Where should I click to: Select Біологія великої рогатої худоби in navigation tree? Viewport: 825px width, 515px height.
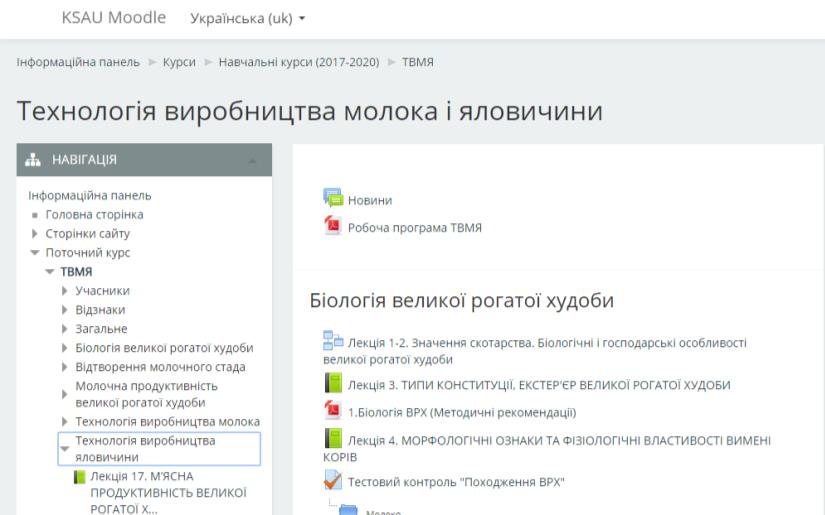(x=164, y=348)
